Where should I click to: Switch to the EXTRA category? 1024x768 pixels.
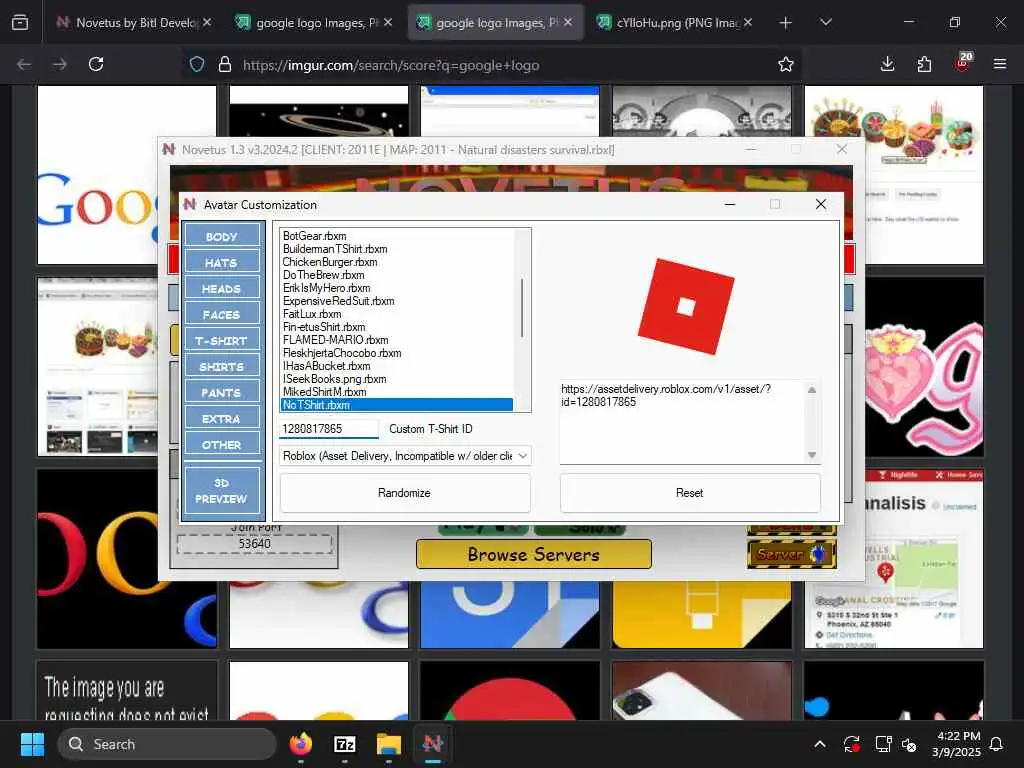[221, 419]
